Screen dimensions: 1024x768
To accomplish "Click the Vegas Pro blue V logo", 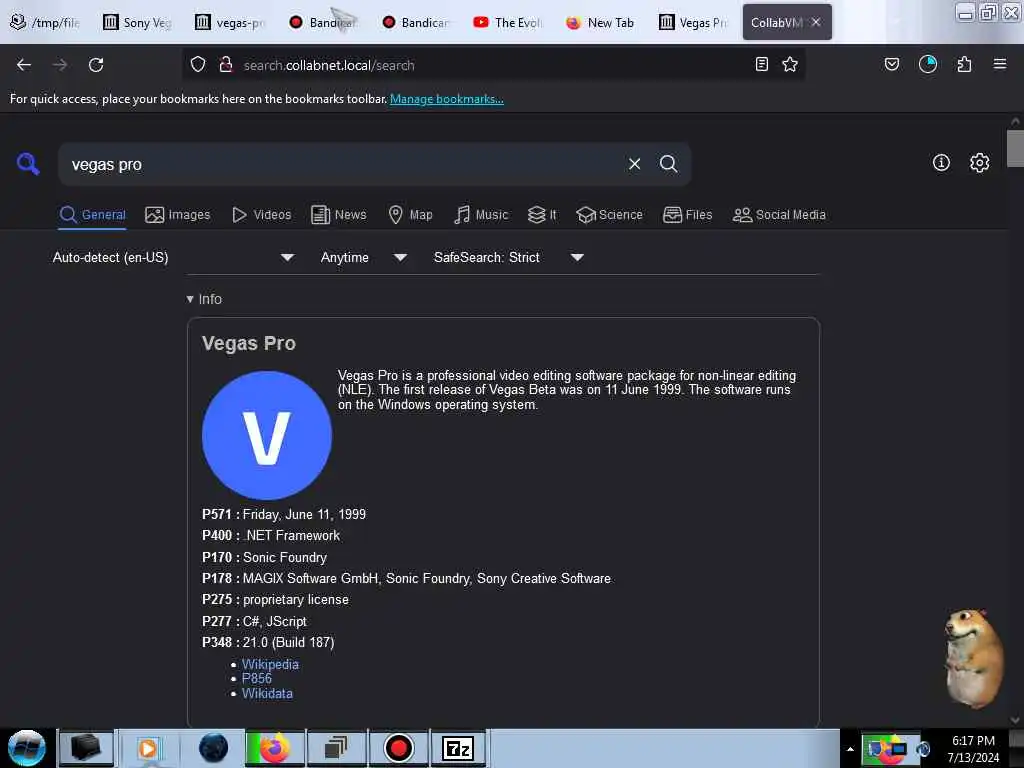I will (266, 436).
